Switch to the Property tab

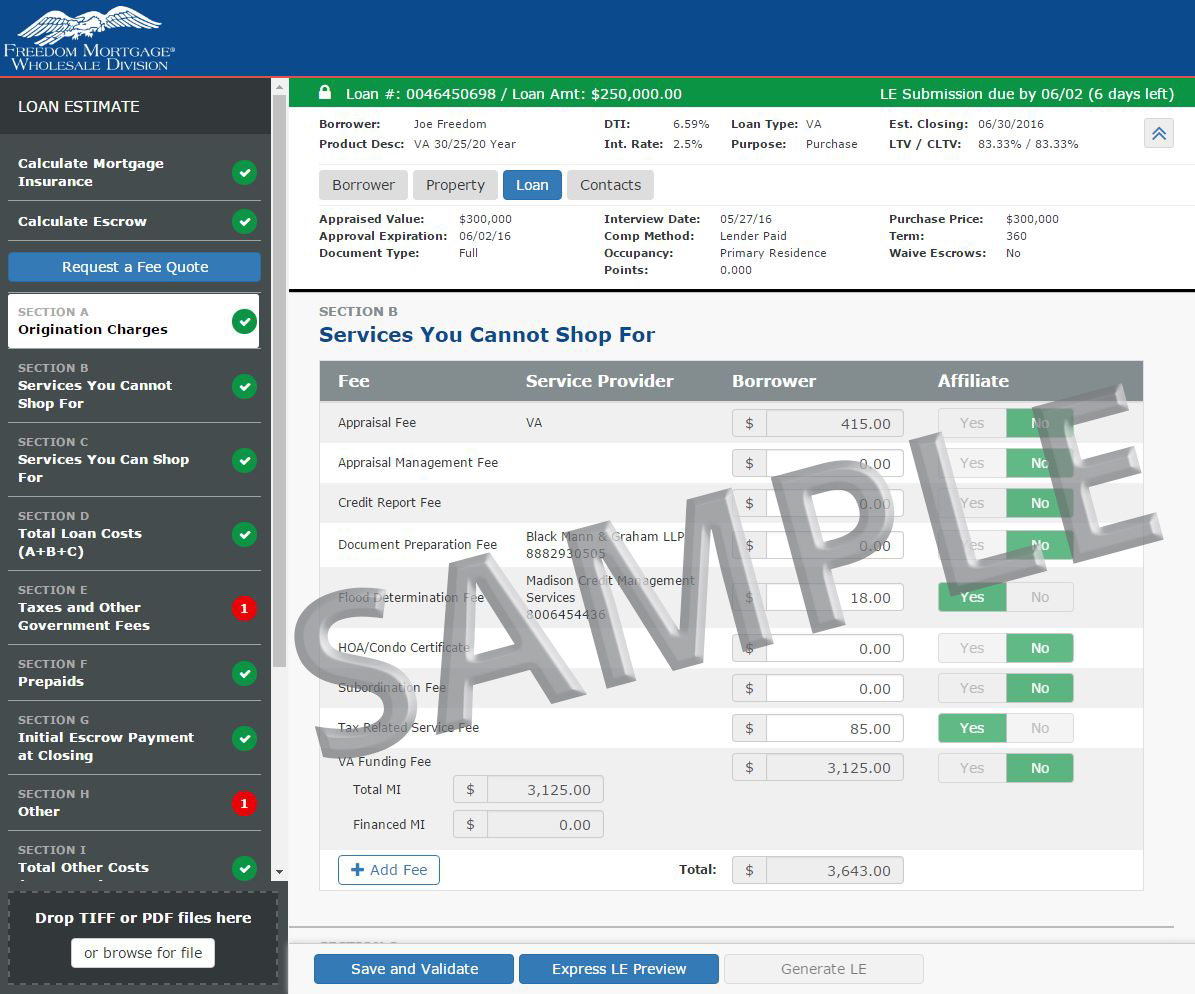[455, 185]
